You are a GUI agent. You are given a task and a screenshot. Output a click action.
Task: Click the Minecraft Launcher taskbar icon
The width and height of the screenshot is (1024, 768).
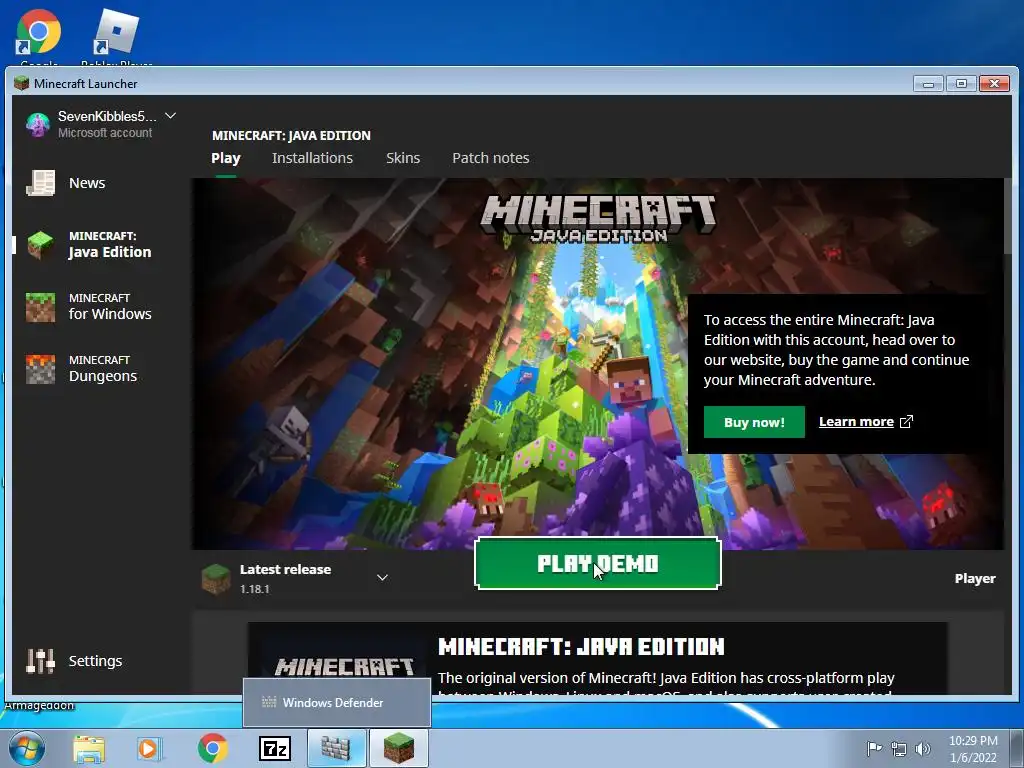pos(398,748)
